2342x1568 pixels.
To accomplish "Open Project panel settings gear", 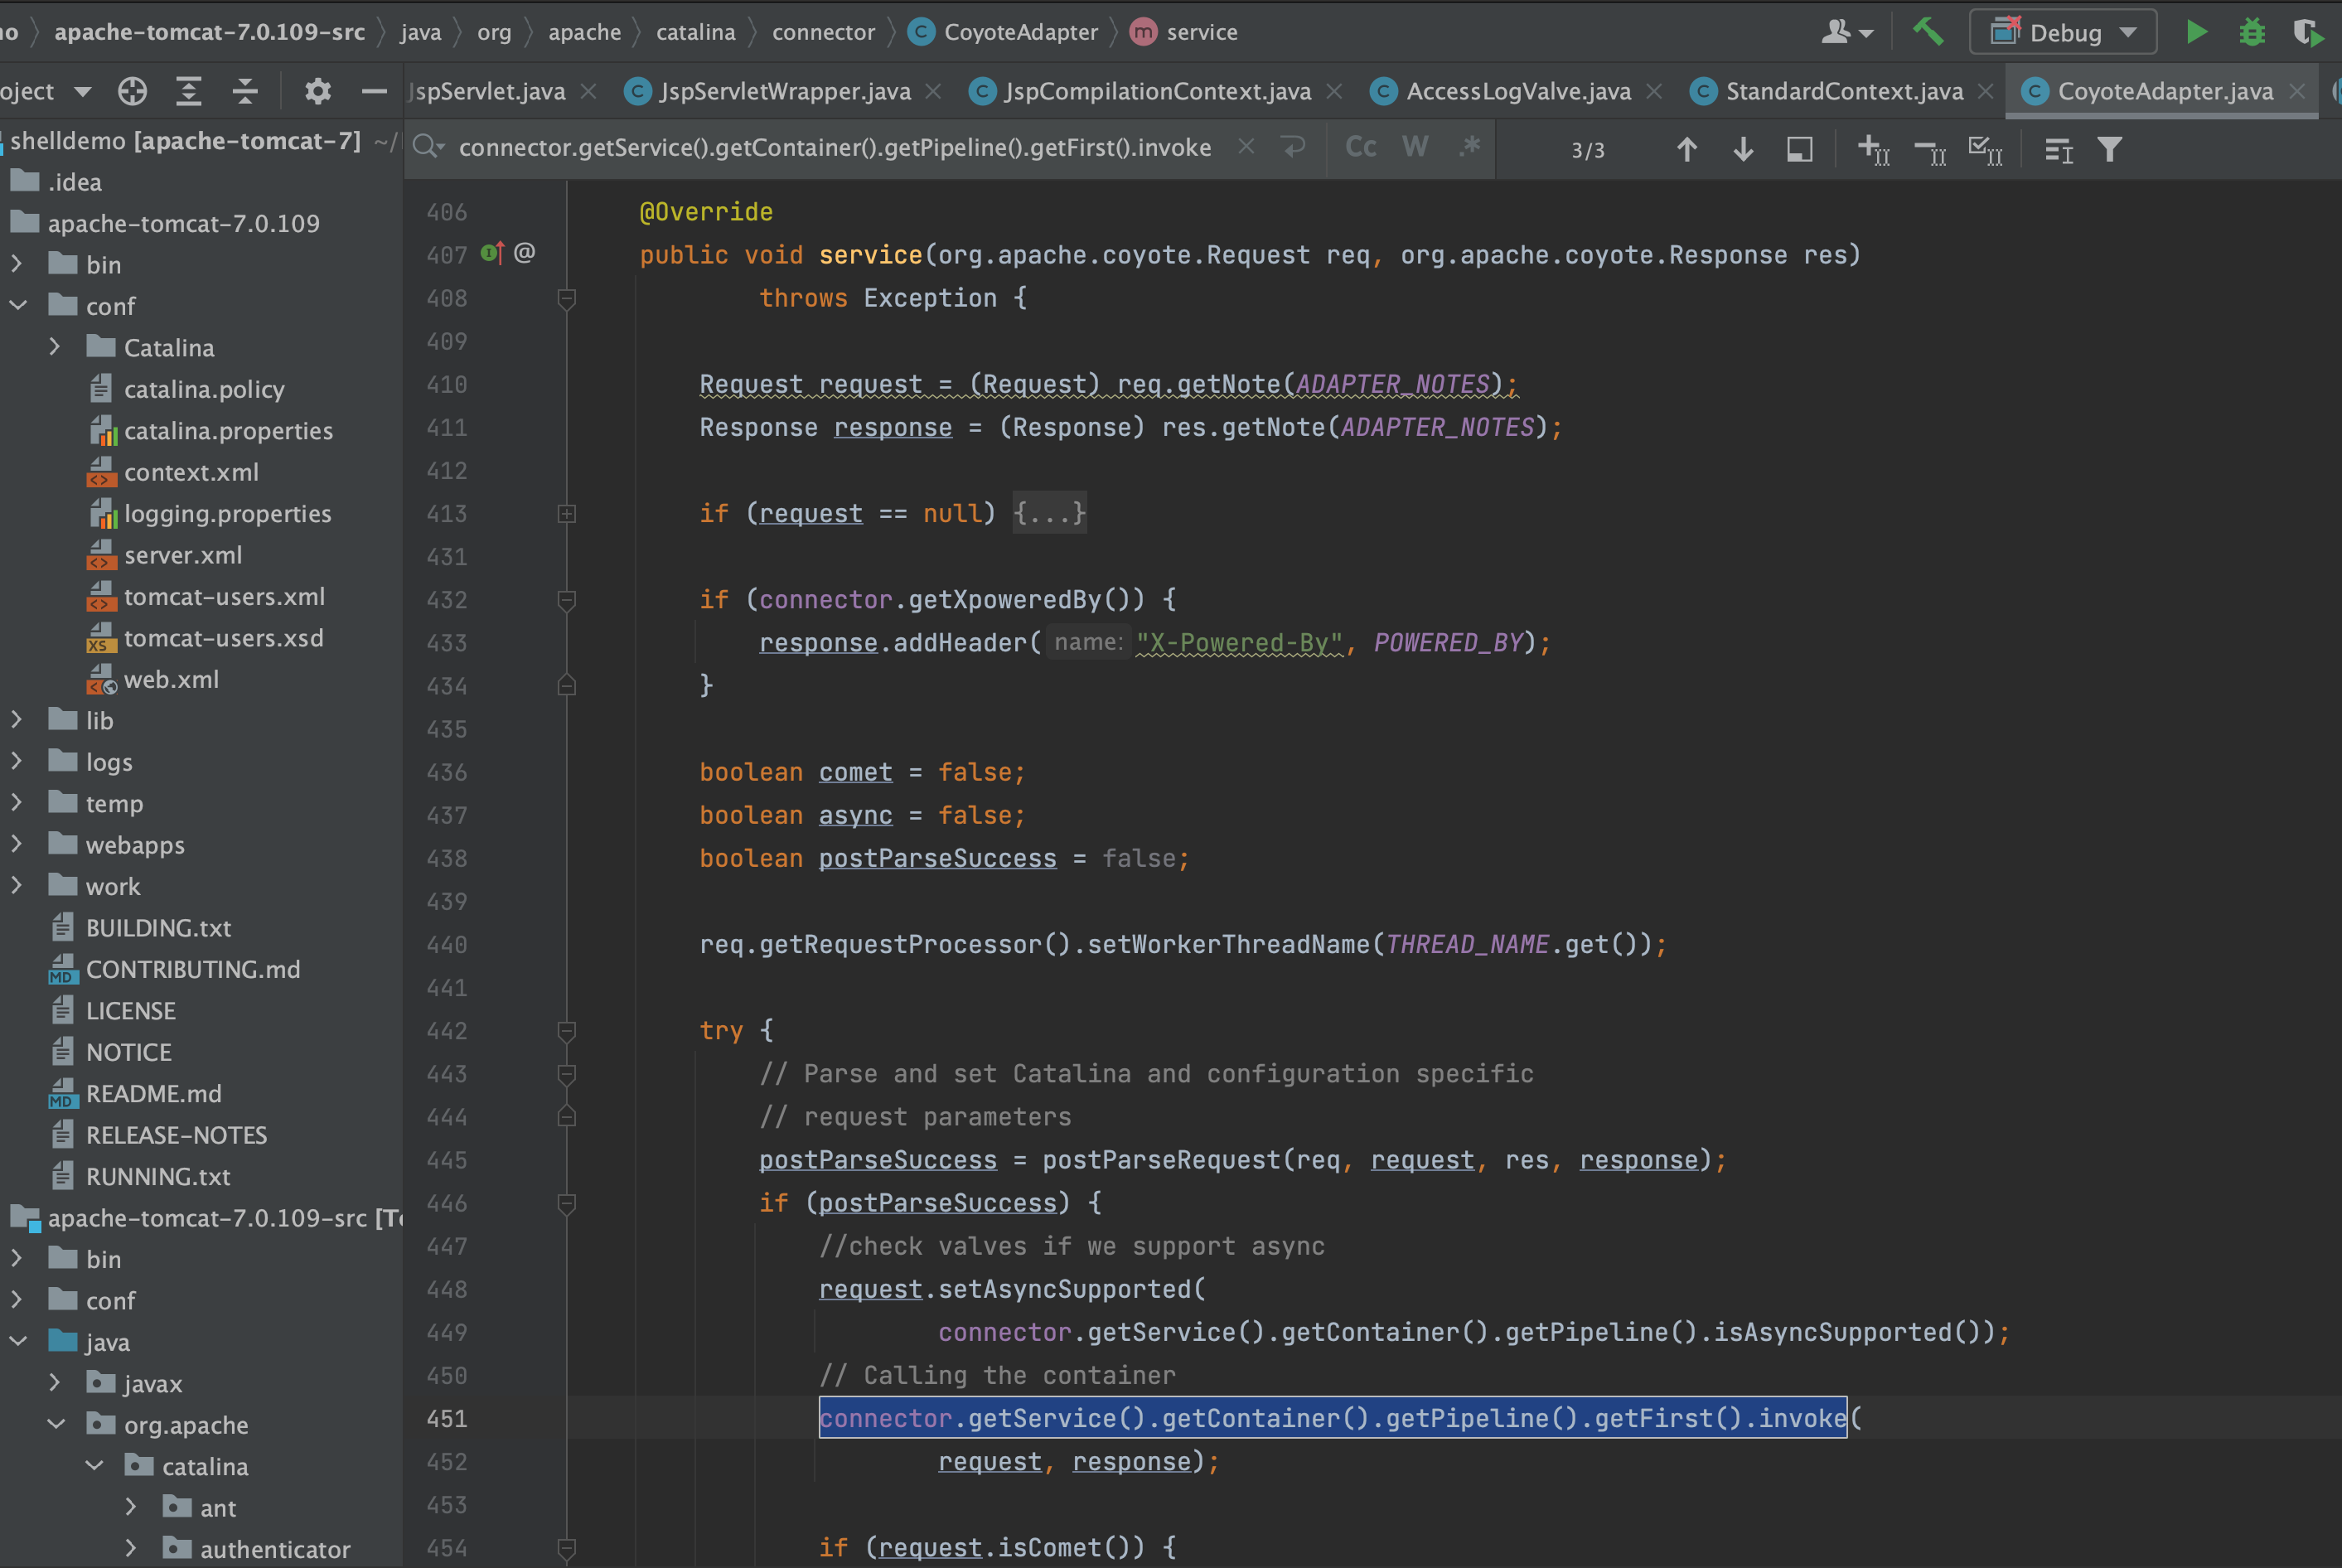I will click(x=317, y=91).
